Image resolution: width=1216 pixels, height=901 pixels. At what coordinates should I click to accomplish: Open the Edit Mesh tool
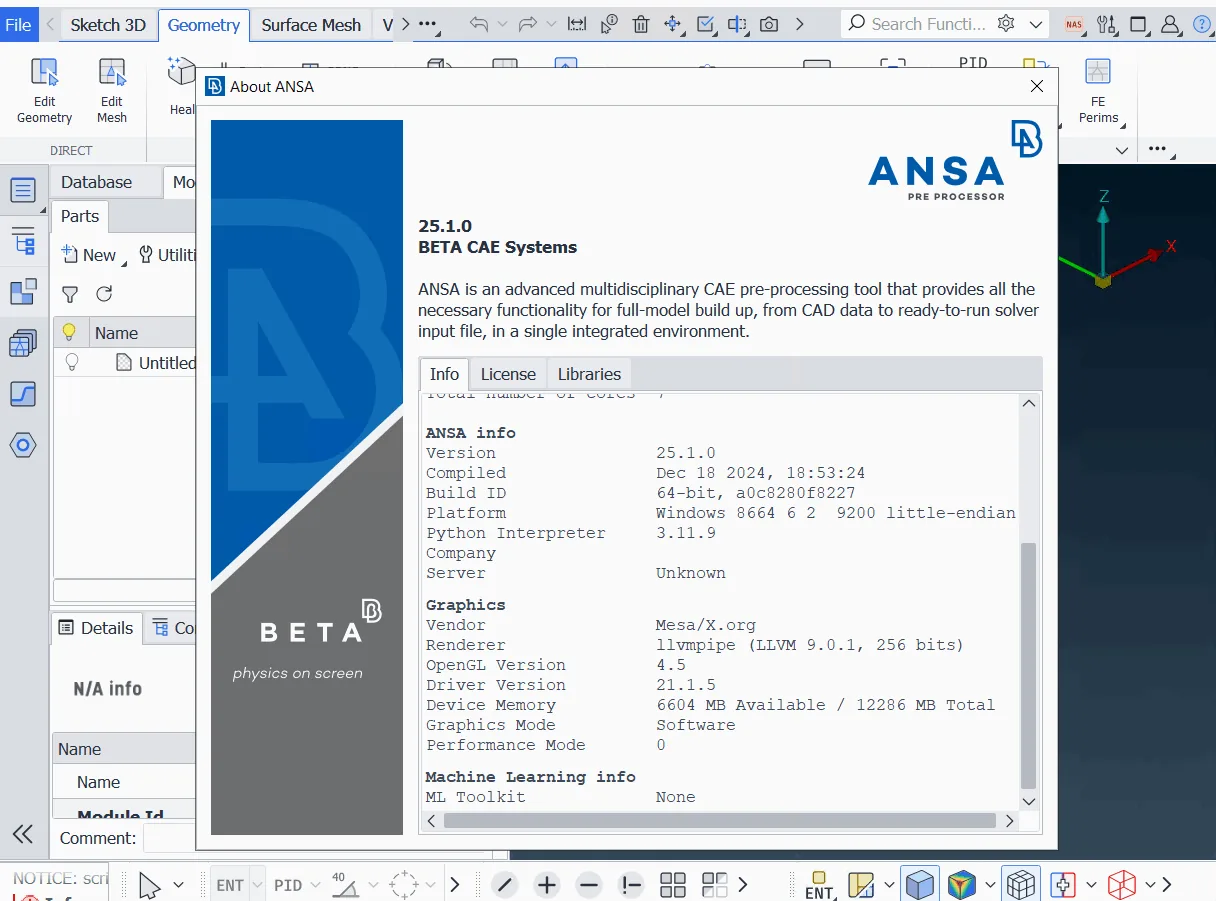point(112,91)
